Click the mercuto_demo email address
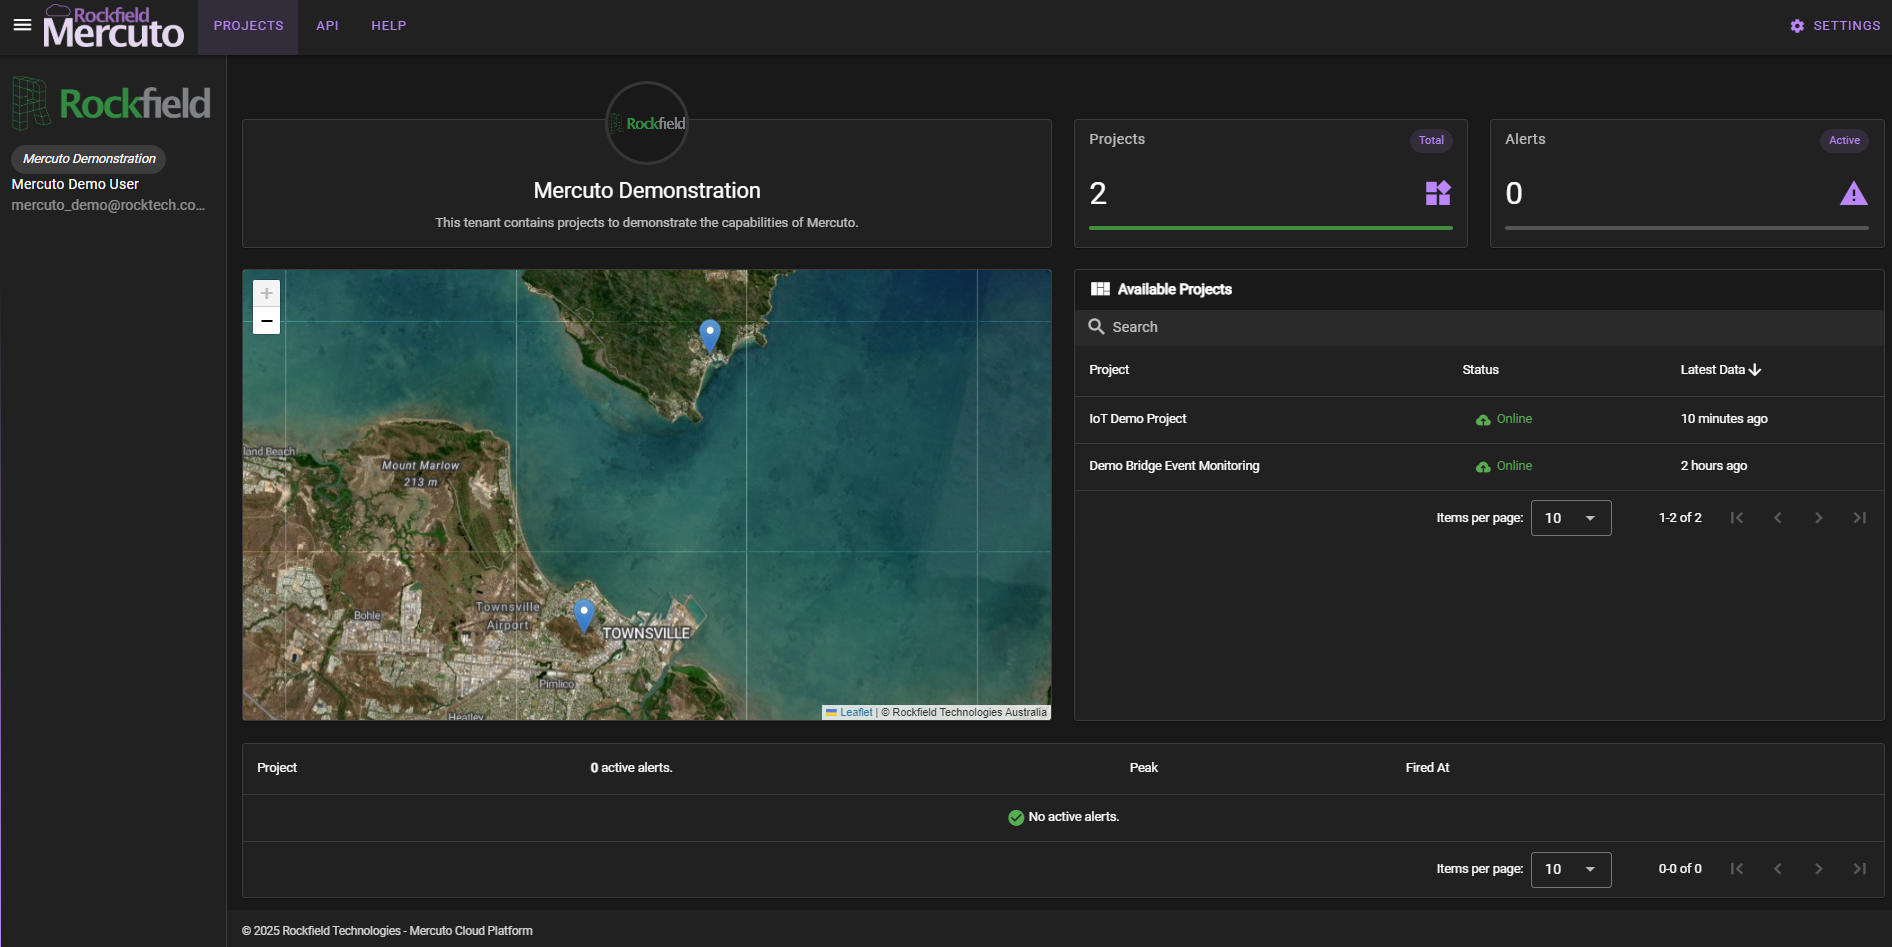 [x=108, y=206]
